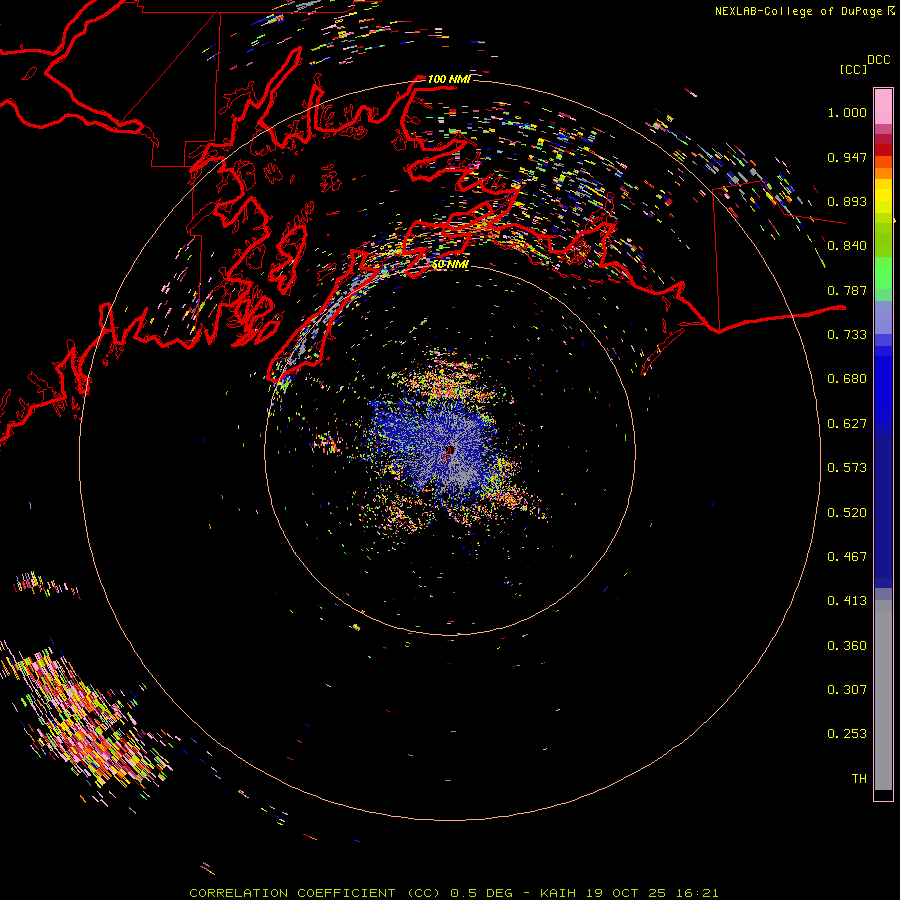
Task: Click the 100 NMI range ring label
Action: pos(449,79)
